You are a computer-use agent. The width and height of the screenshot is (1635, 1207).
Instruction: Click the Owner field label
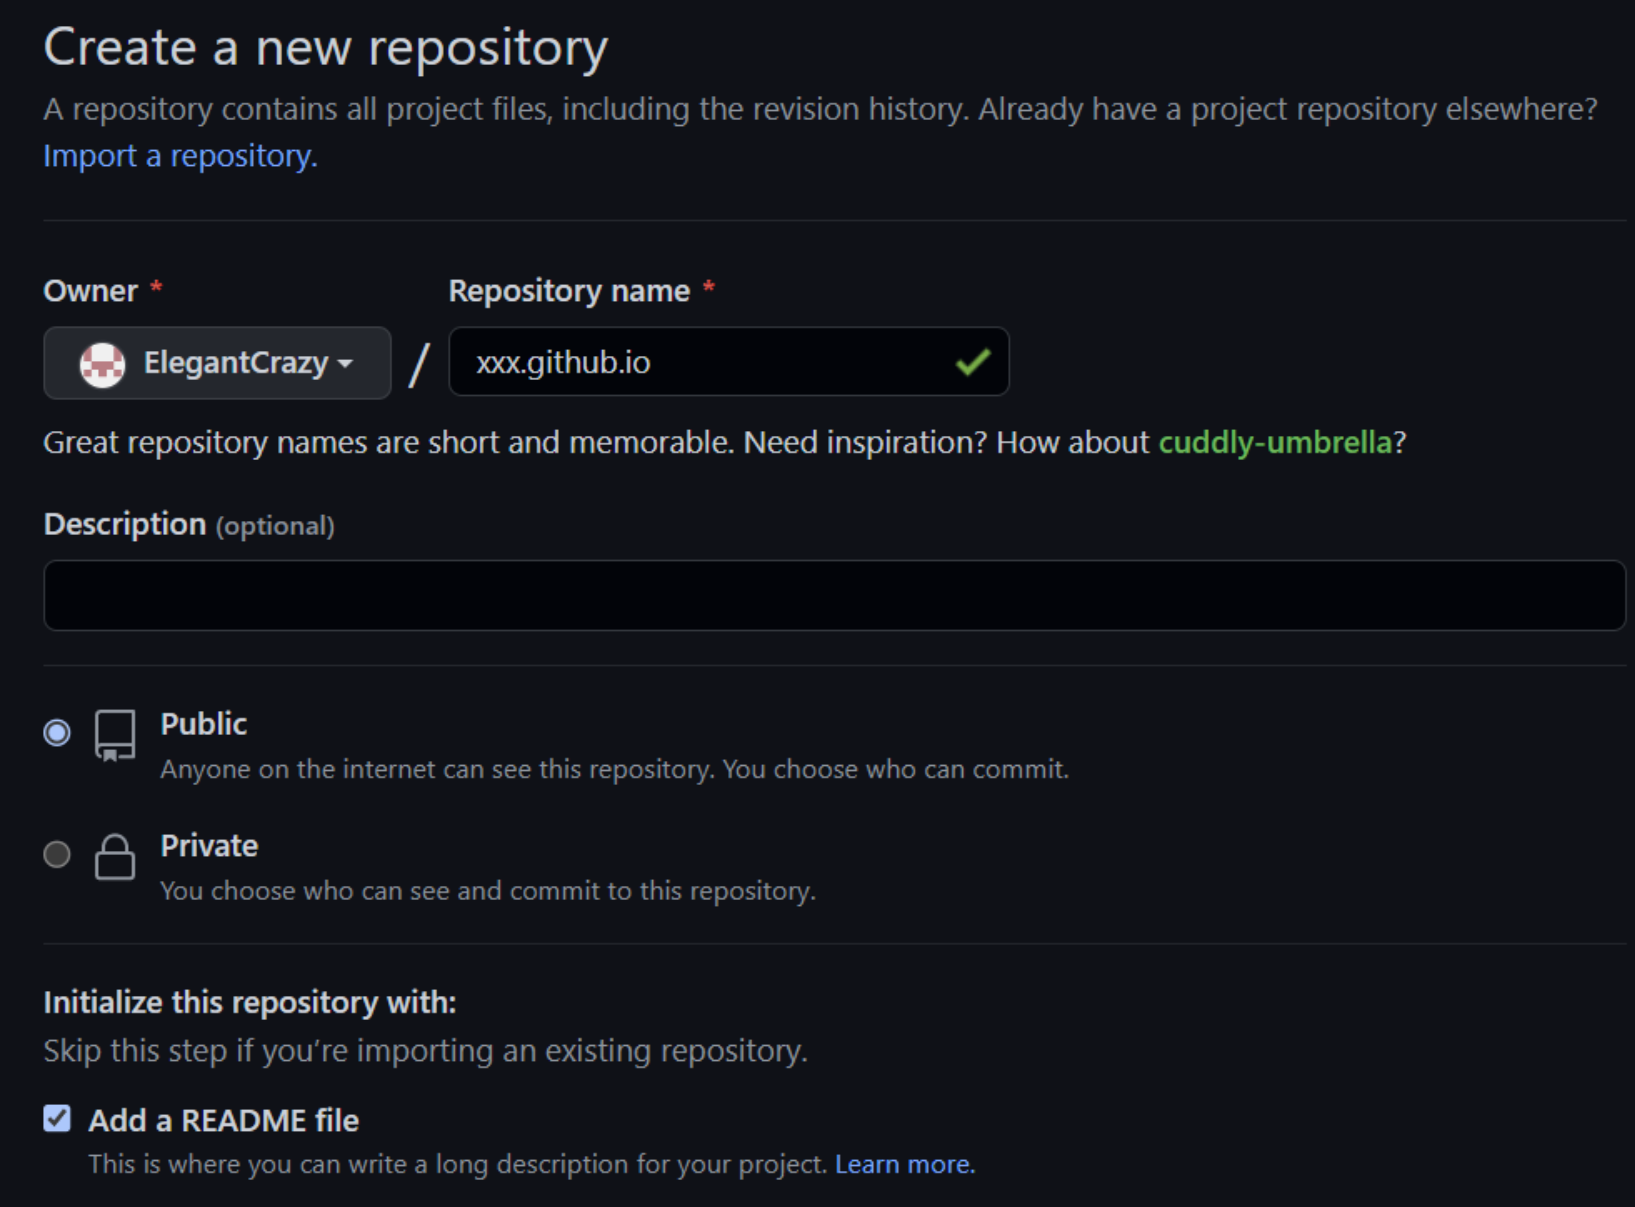pos(91,291)
